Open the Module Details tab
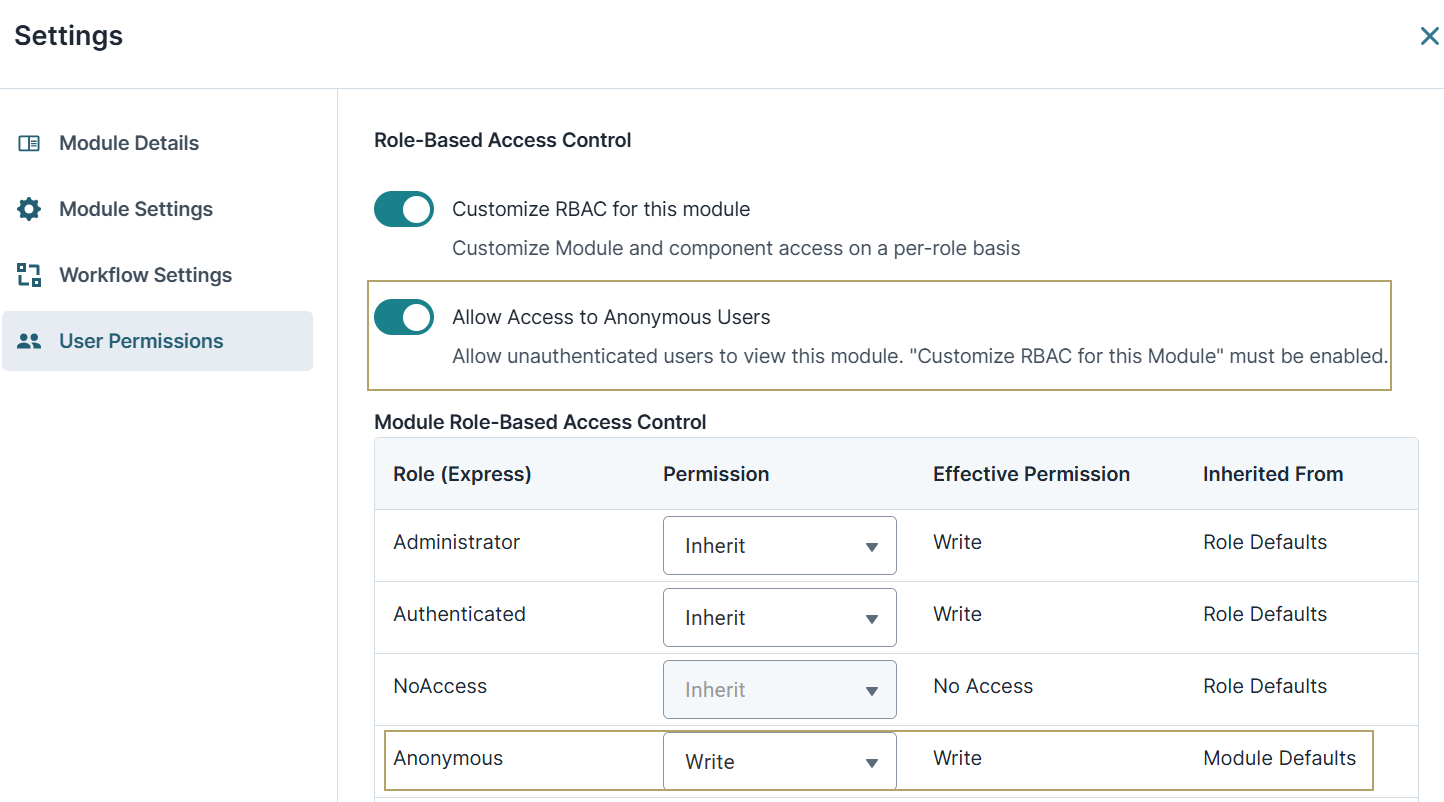Image resolution: width=1444 pixels, height=802 pixels. (x=157, y=143)
